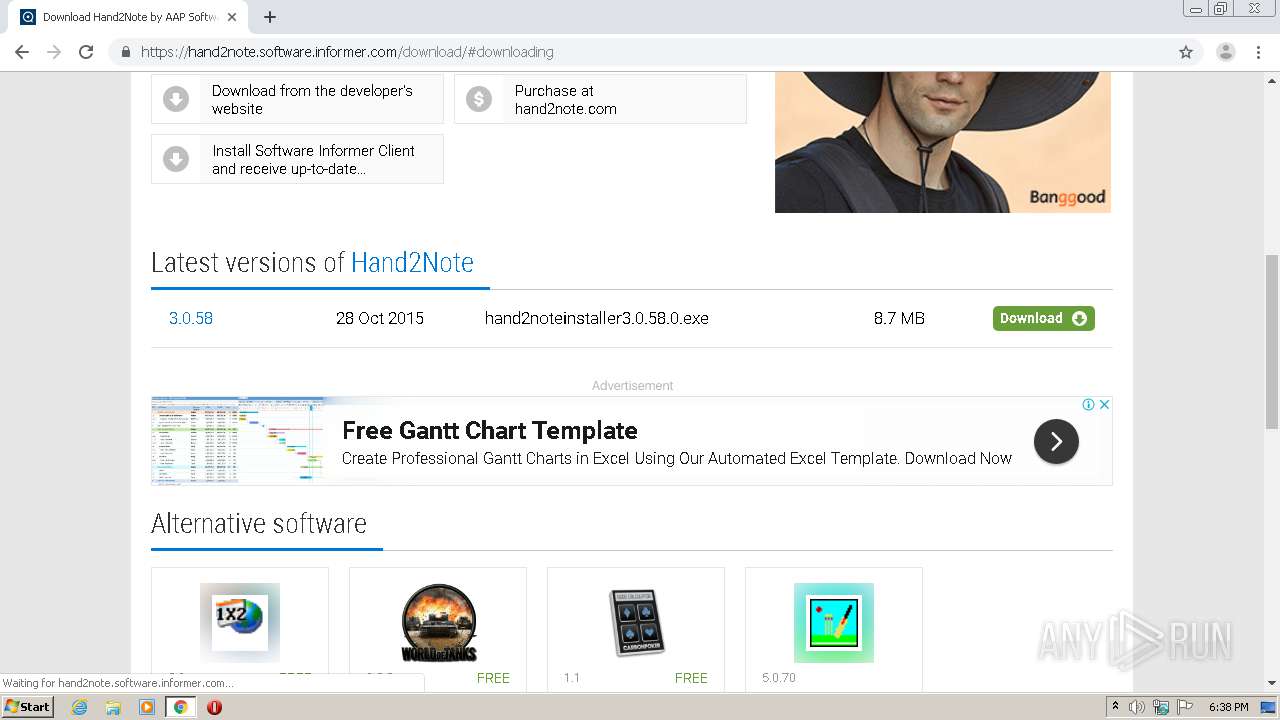Open File Explorer from taskbar

[x=113, y=707]
